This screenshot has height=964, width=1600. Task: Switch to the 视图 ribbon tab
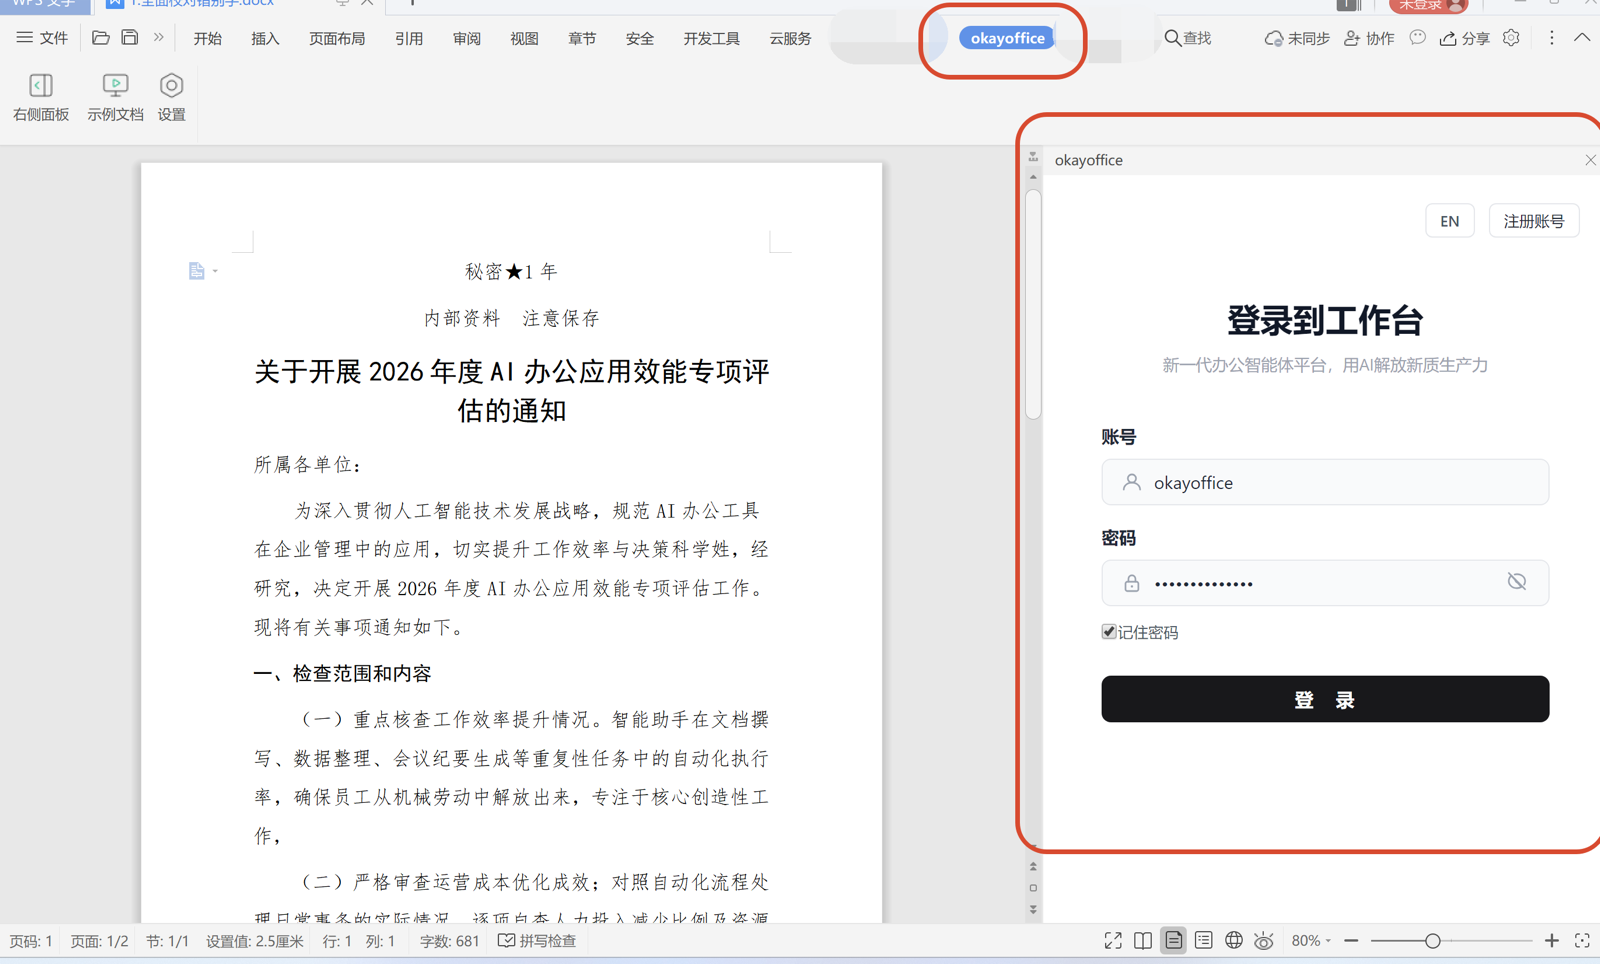click(524, 38)
